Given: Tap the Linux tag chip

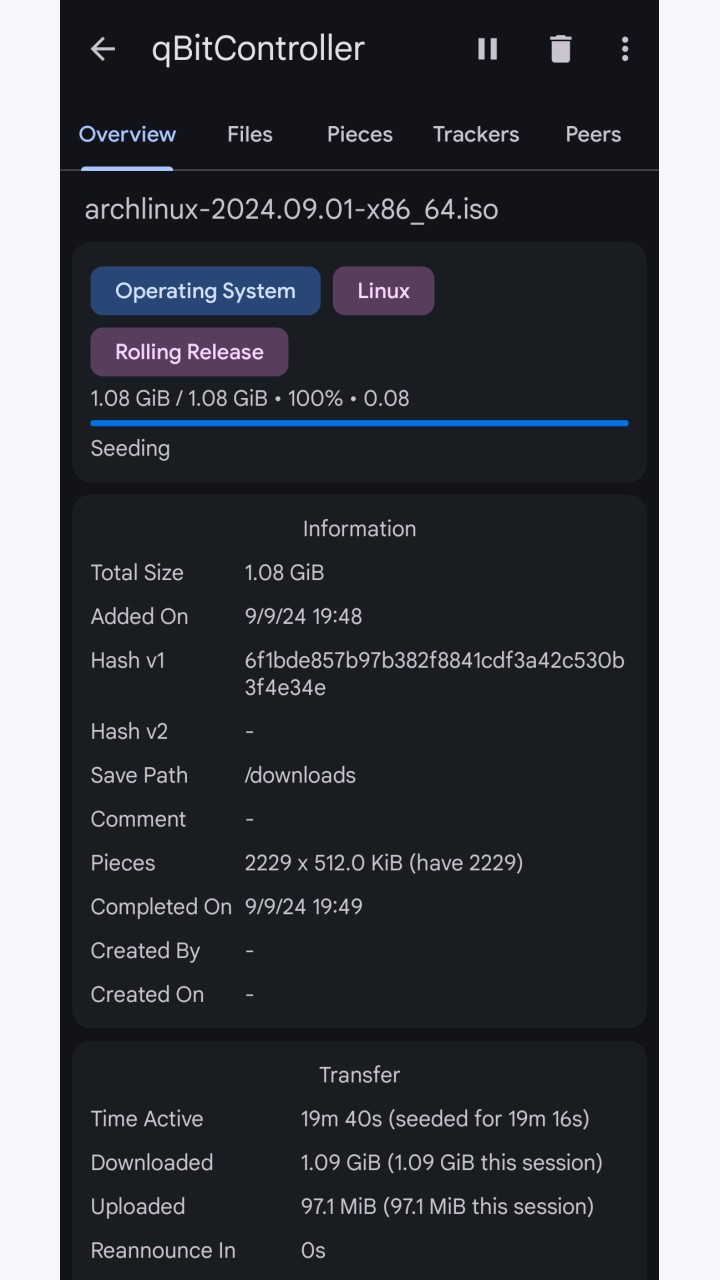Looking at the screenshot, I should pyautogui.click(x=384, y=291).
